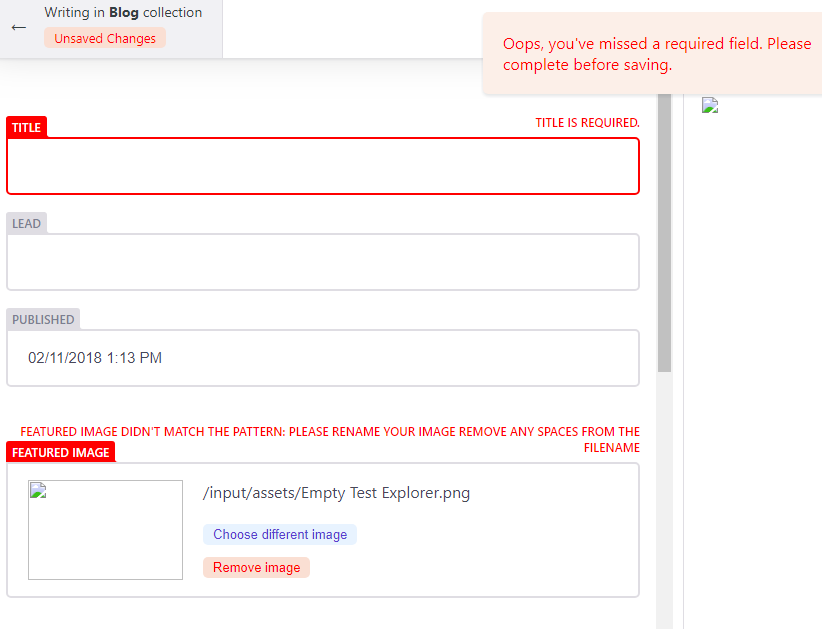Open the Published date field
The width and height of the screenshot is (822, 629).
[322, 358]
